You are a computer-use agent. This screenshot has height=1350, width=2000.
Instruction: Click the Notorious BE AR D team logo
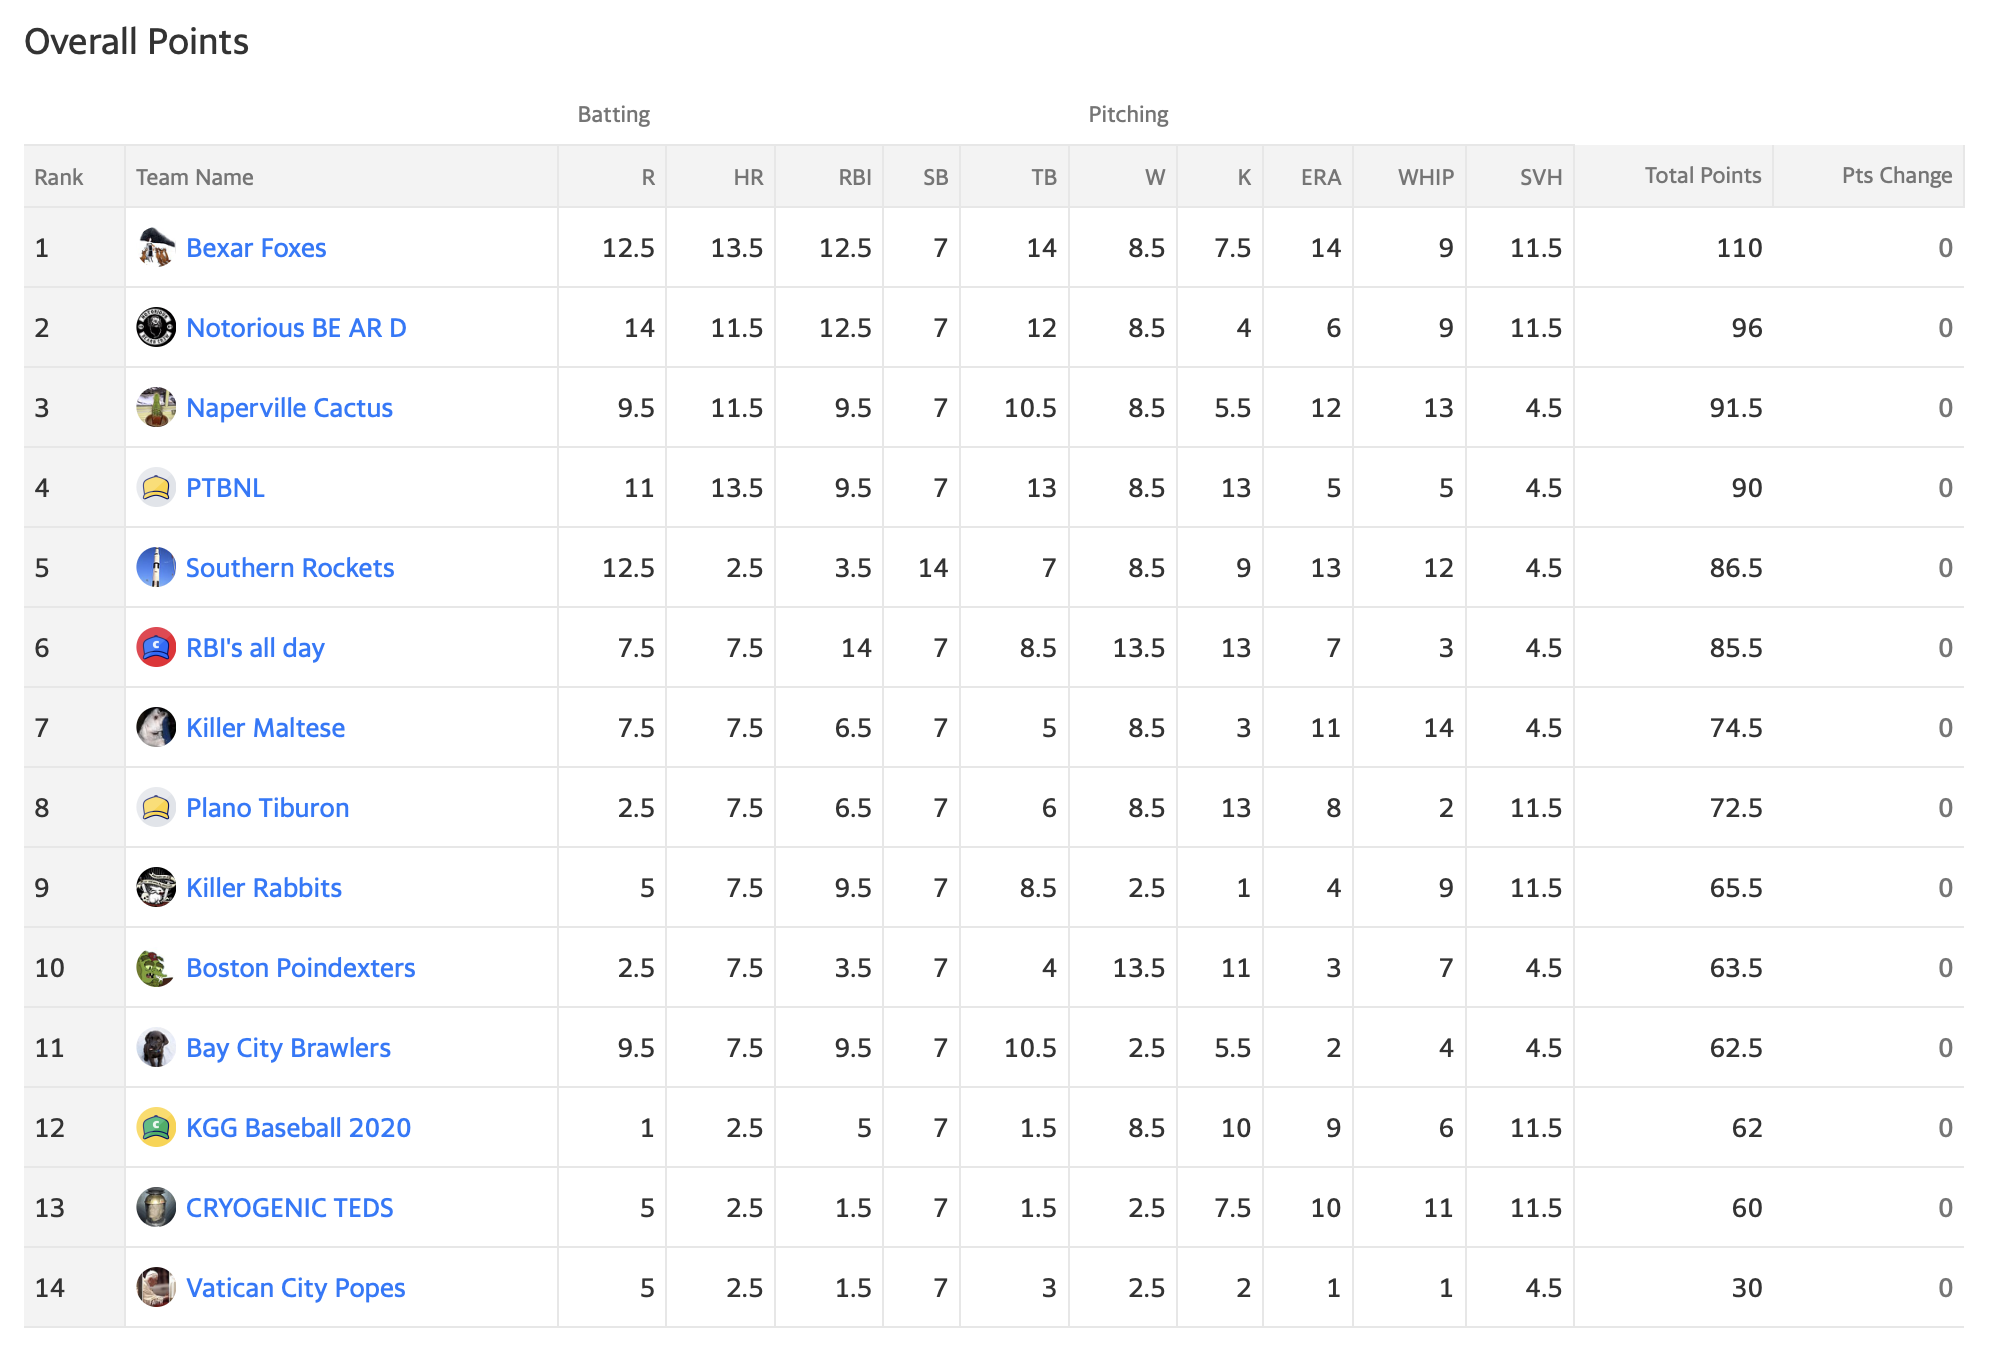(156, 327)
